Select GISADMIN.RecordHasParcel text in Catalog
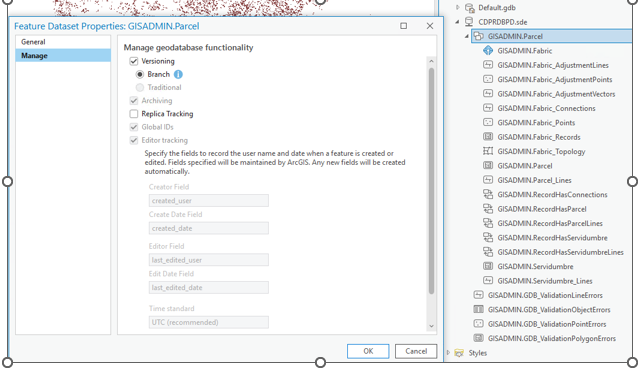 pos(542,209)
